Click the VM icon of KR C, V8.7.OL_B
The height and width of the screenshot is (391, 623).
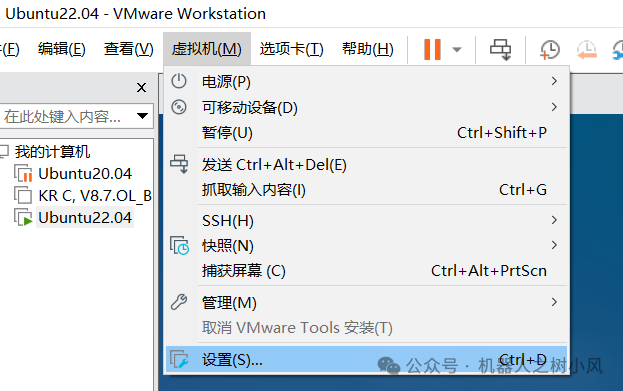(23, 195)
